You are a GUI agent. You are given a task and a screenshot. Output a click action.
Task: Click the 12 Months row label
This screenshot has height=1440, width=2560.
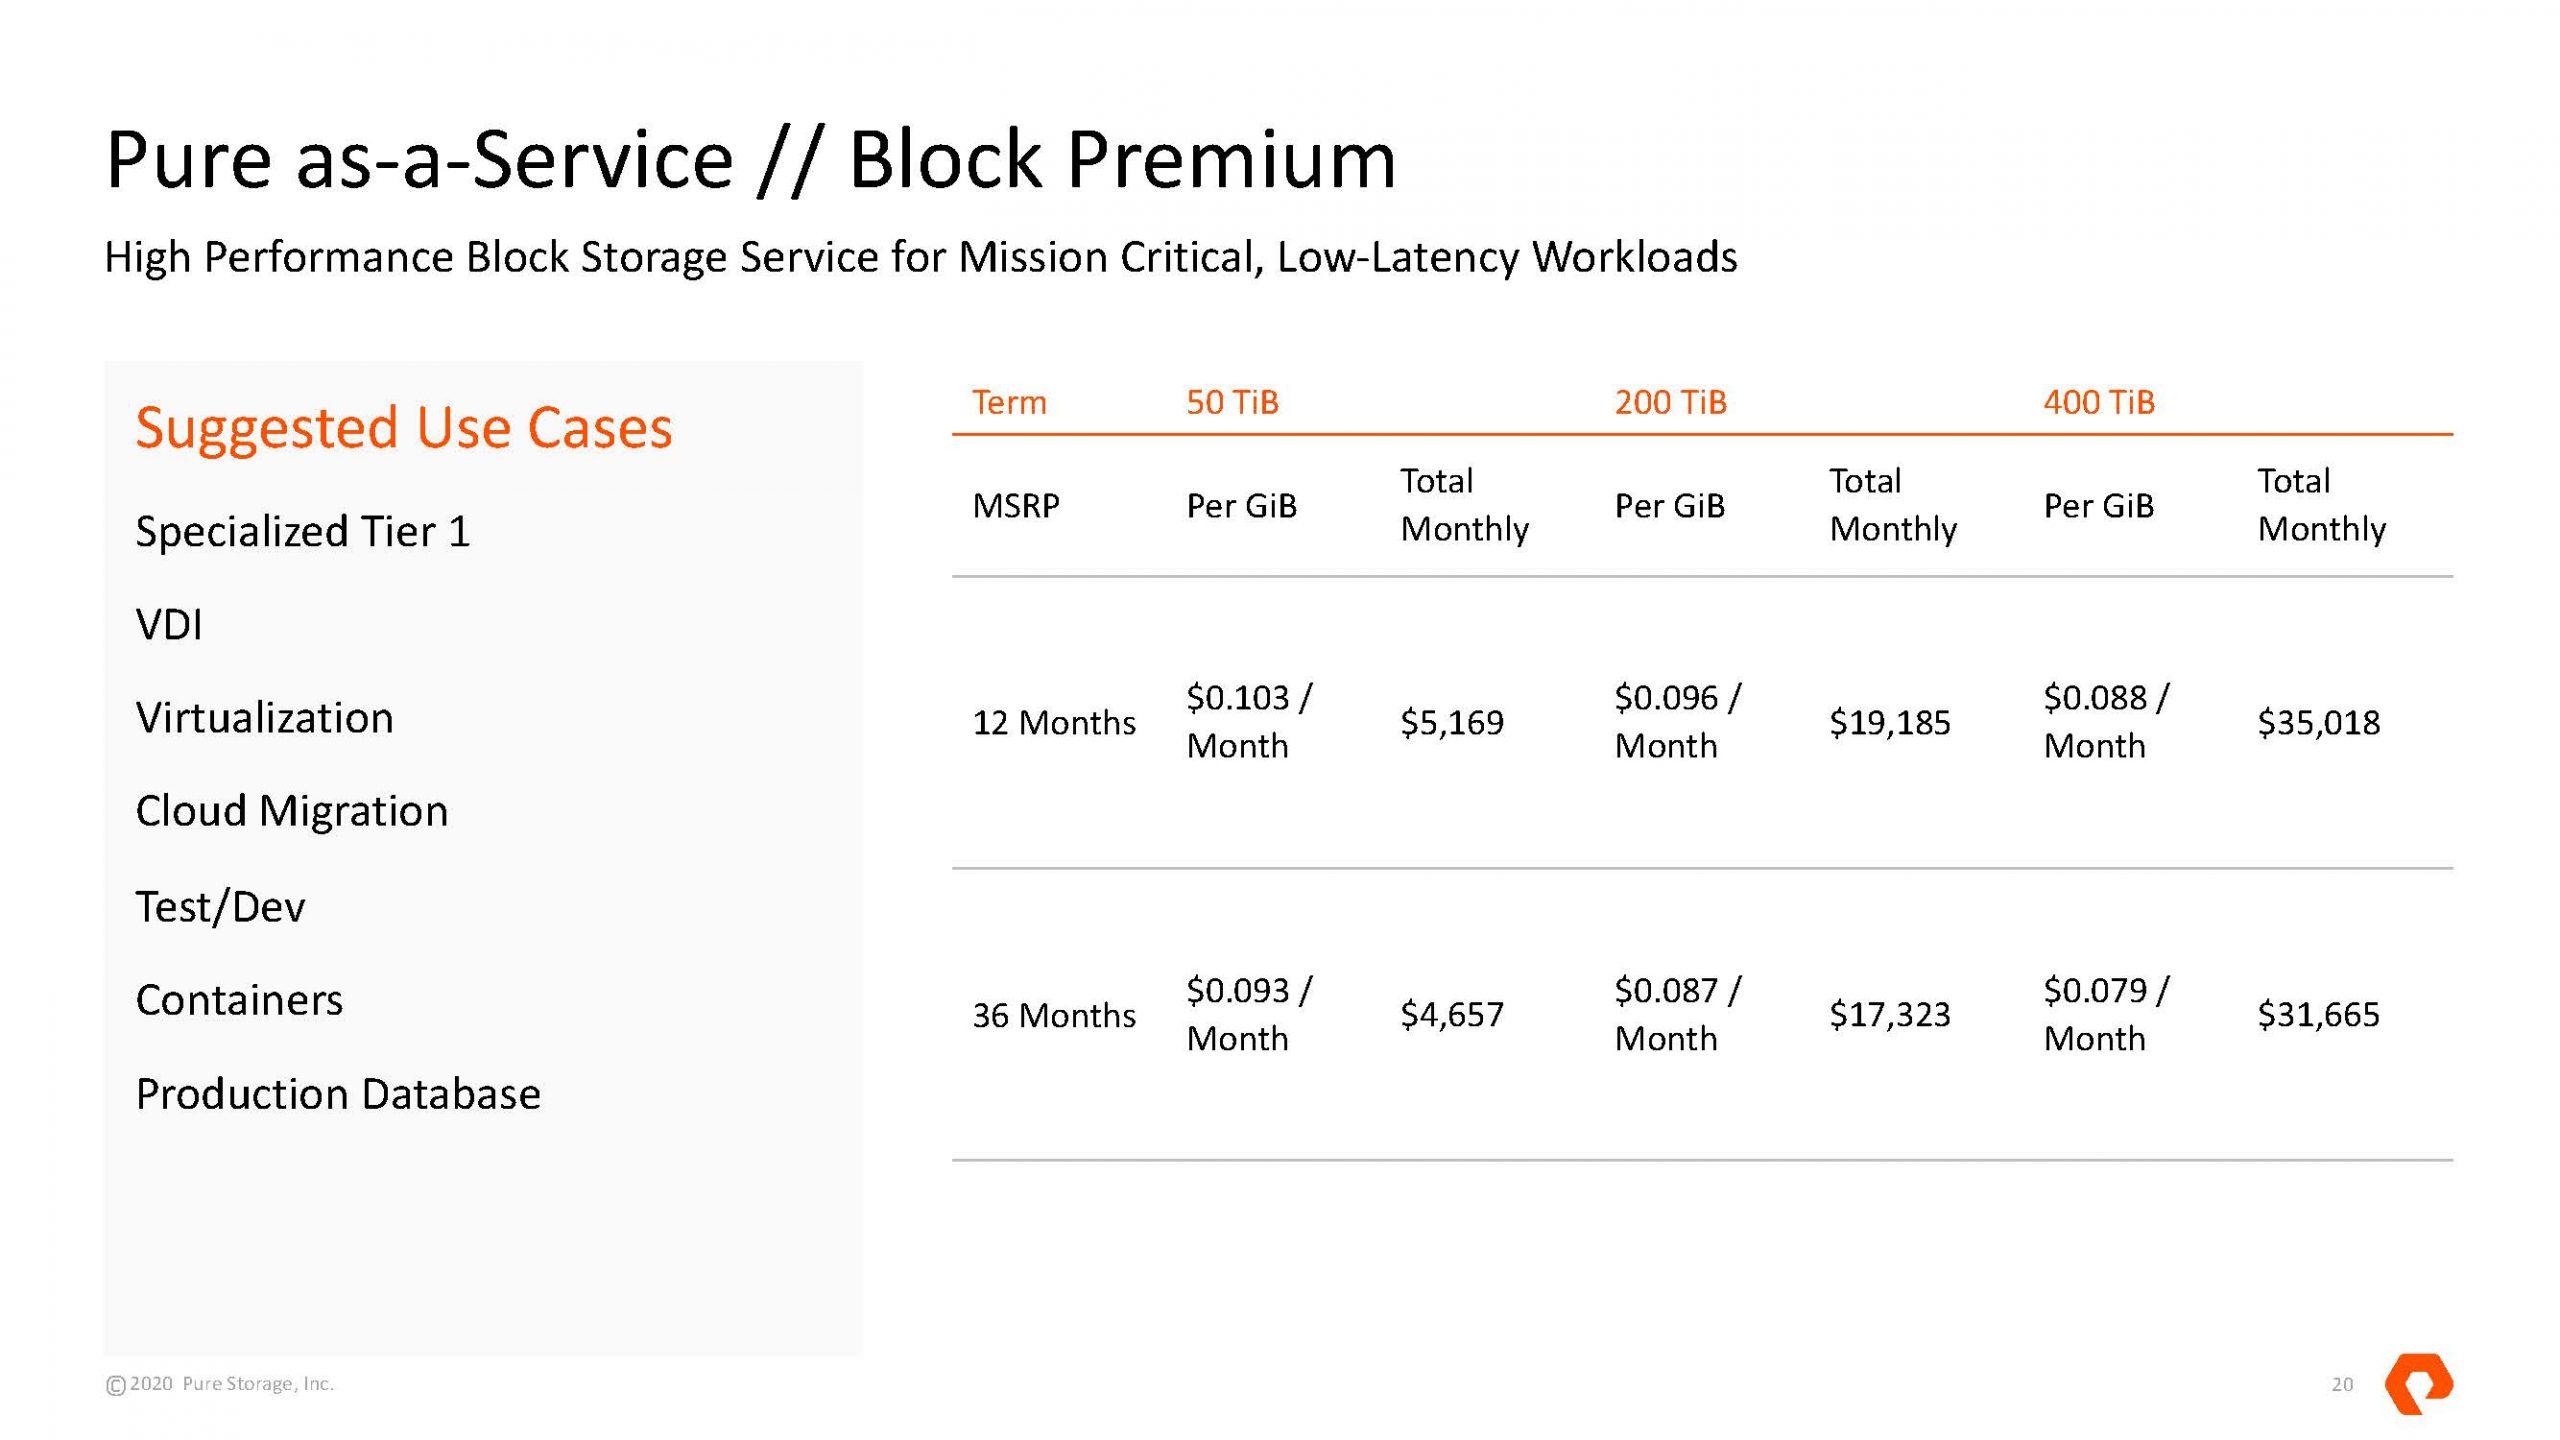click(x=1053, y=722)
